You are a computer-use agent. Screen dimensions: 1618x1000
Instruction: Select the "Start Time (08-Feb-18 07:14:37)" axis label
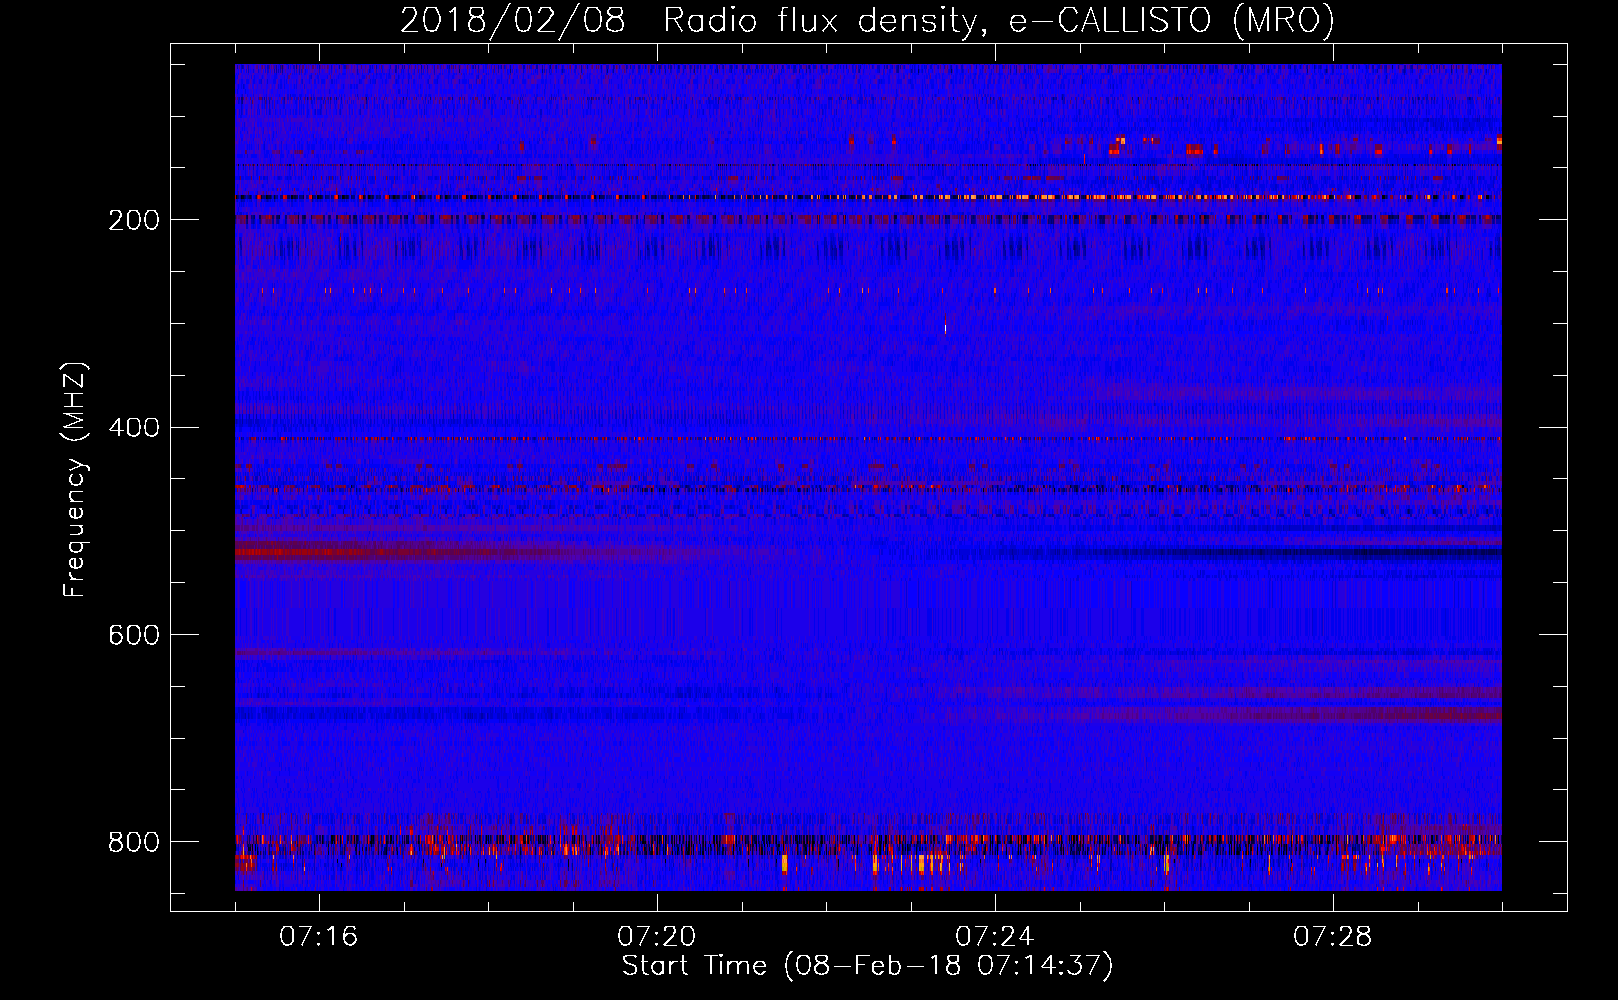pyautogui.click(x=868, y=966)
